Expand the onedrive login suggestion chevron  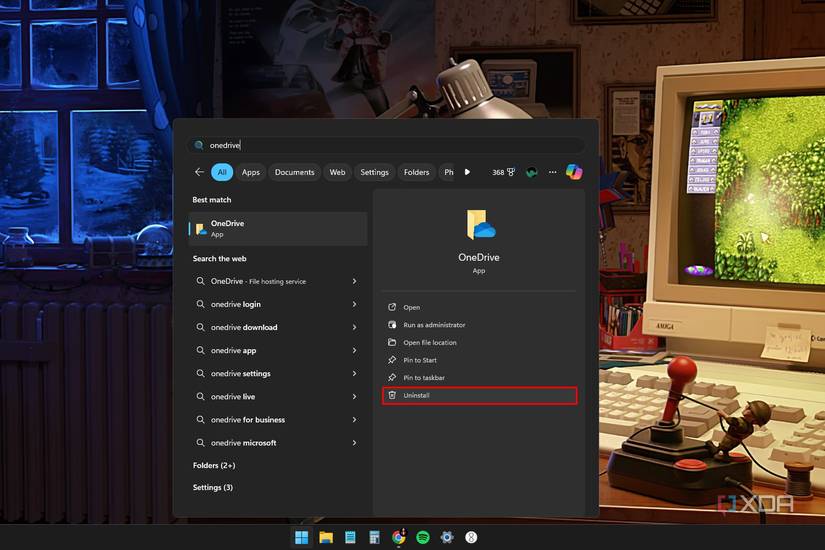pyautogui.click(x=354, y=304)
